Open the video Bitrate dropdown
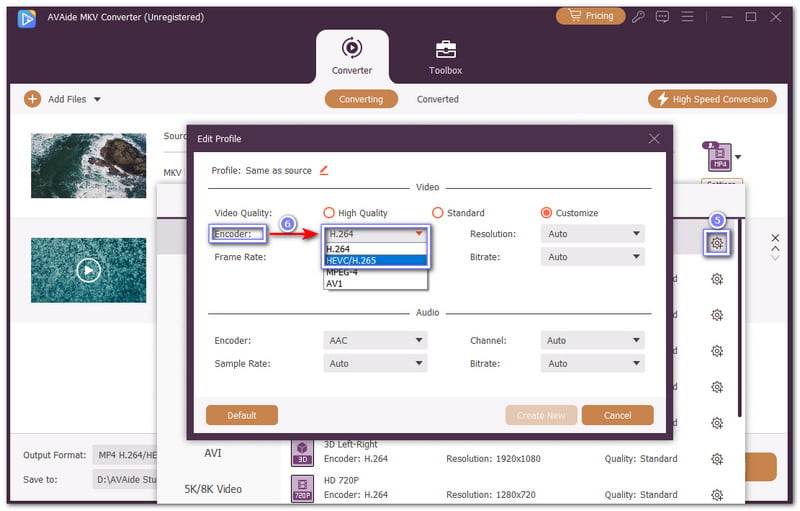Screen dimensions: 800x511 pyautogui.click(x=592, y=257)
